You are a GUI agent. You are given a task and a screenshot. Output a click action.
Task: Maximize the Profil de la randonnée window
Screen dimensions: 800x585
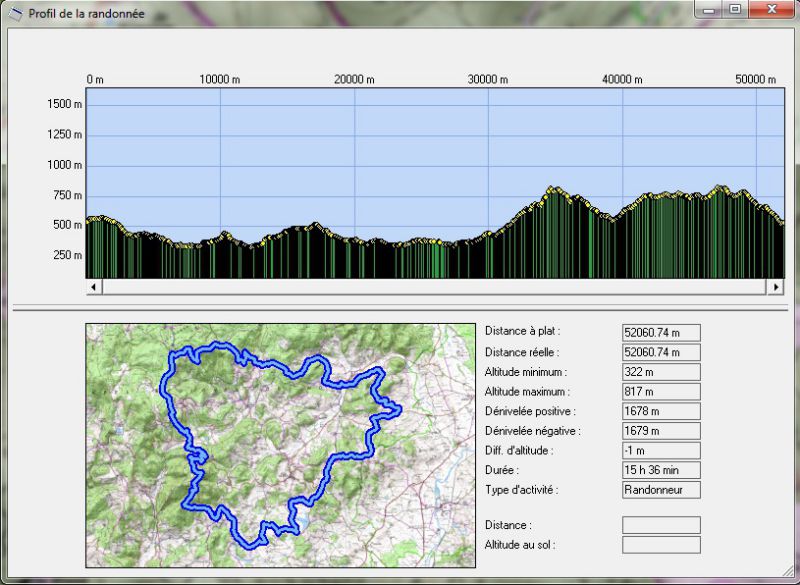[735, 10]
